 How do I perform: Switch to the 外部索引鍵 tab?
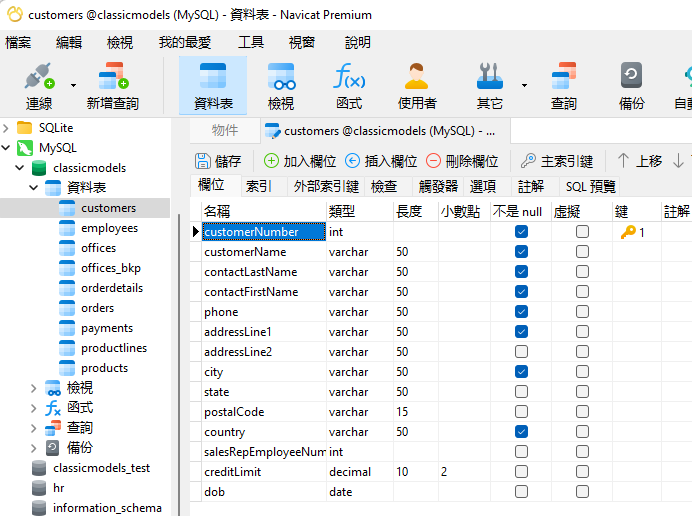(325, 186)
